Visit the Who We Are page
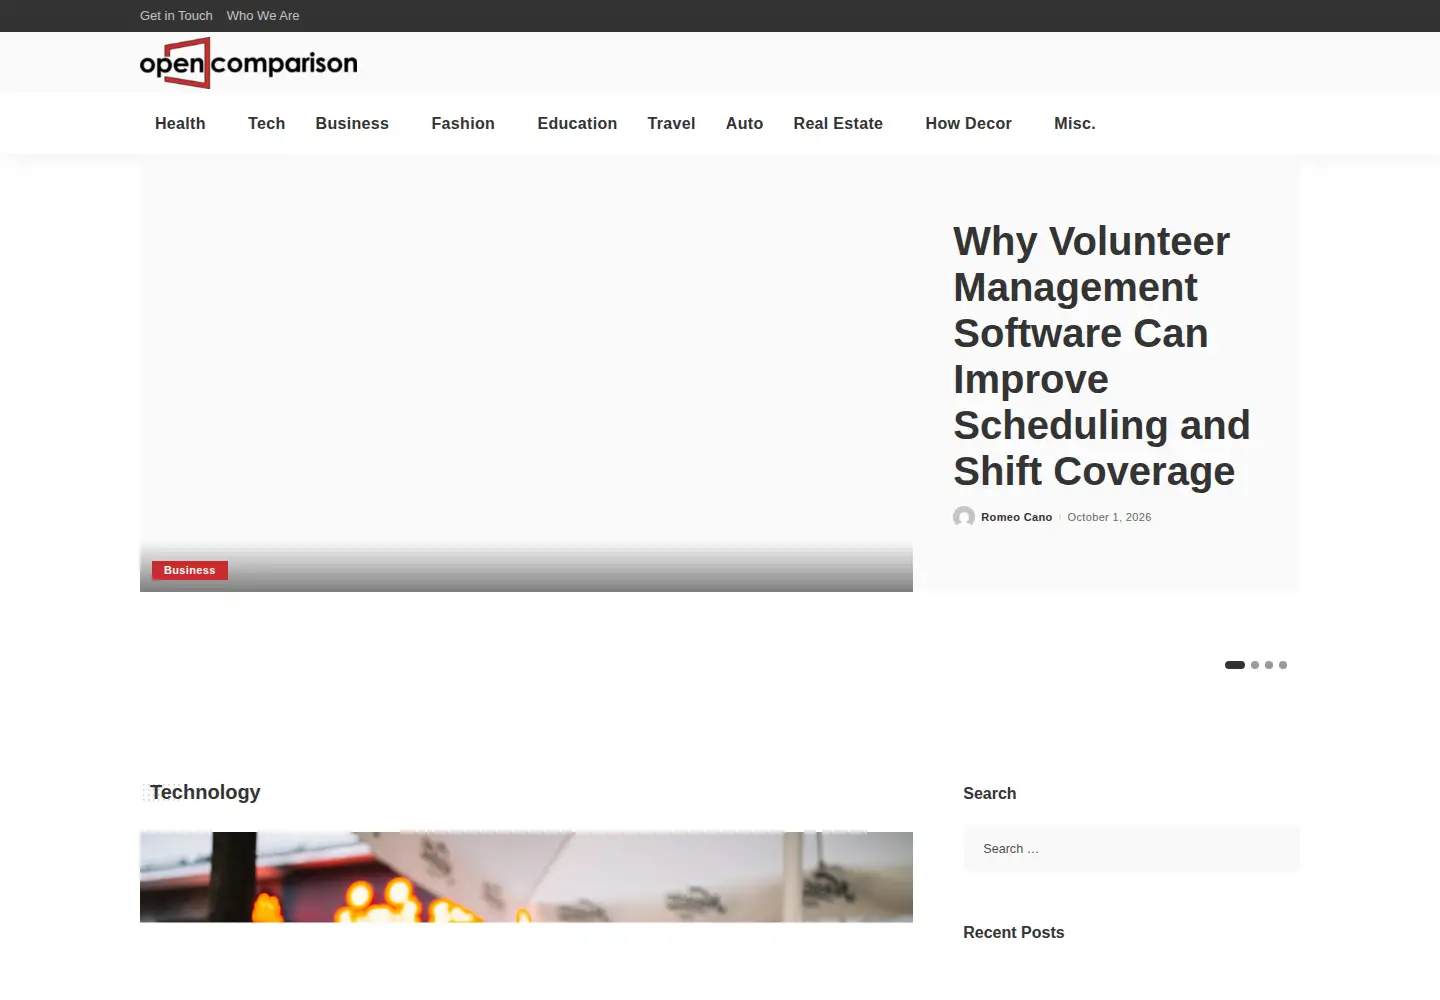The image size is (1440, 1000). (263, 16)
